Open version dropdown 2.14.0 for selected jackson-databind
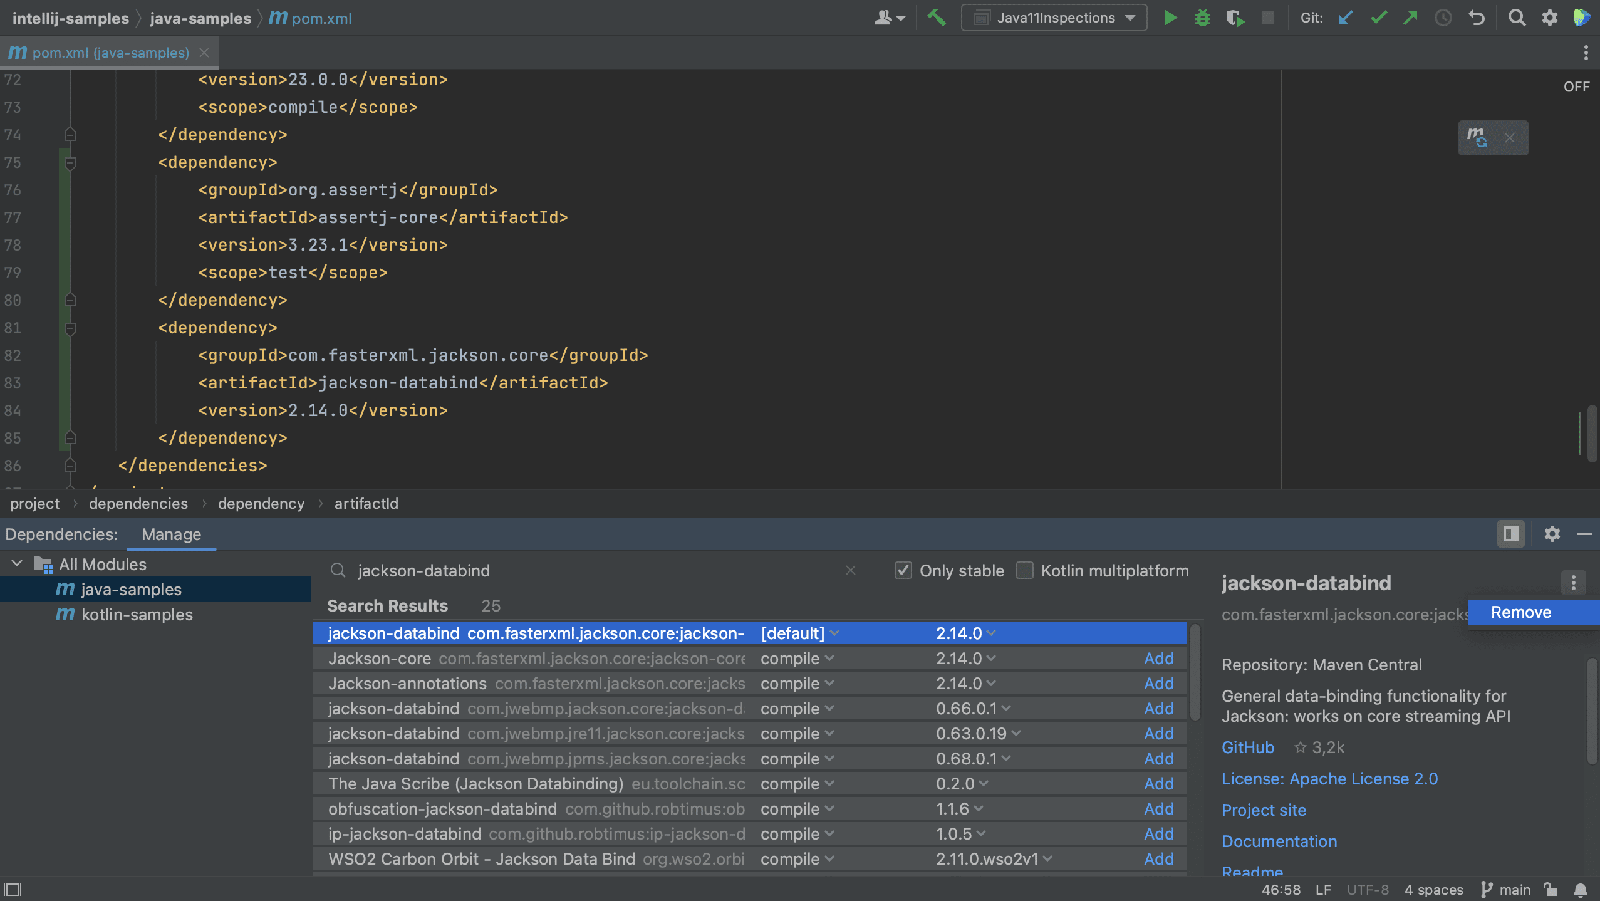Viewport: 1600px width, 901px height. coord(965,633)
